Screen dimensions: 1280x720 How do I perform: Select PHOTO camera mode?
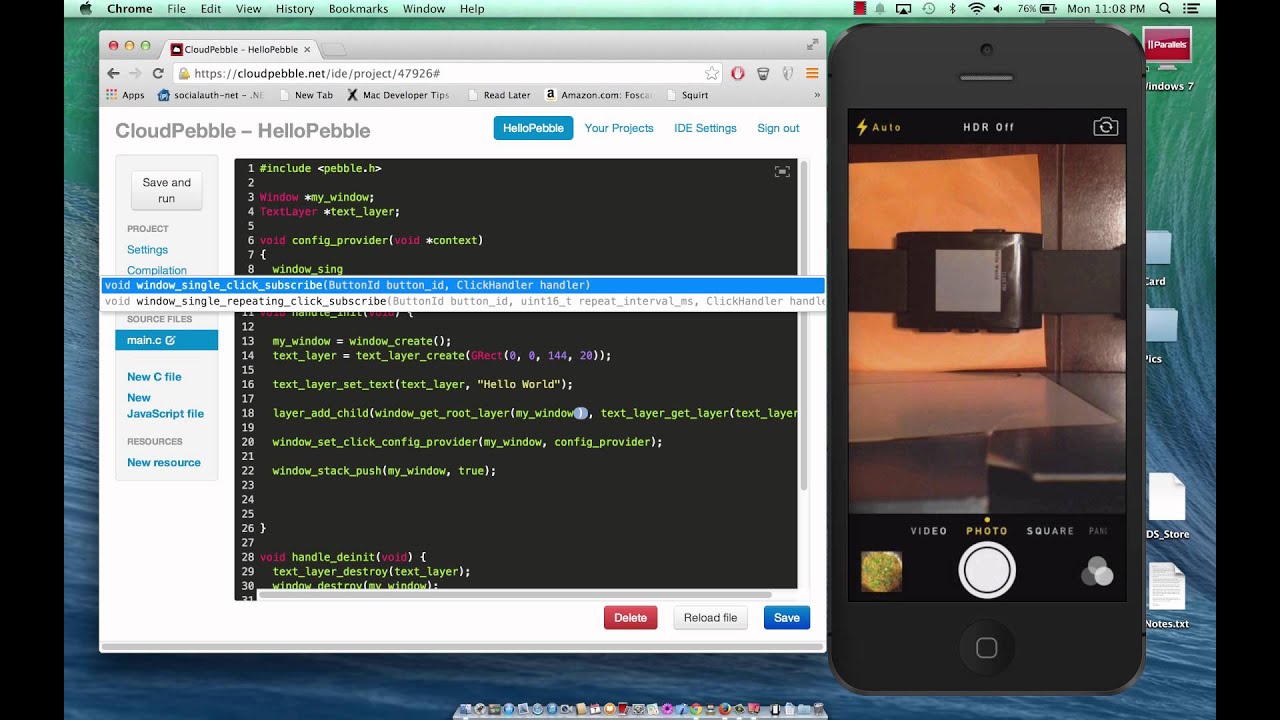coord(987,531)
